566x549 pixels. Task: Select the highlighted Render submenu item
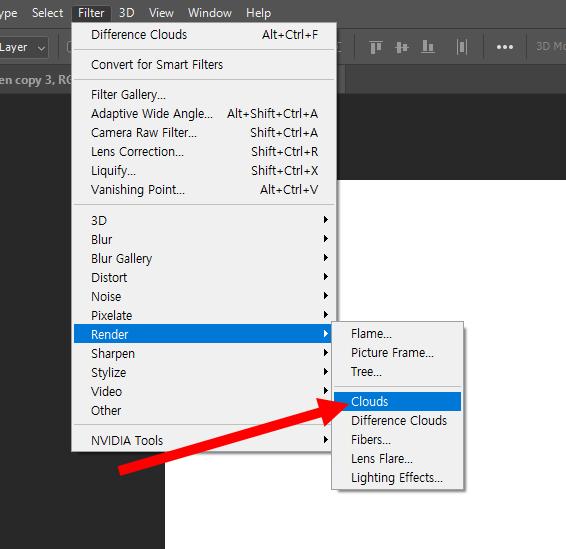coord(203,334)
